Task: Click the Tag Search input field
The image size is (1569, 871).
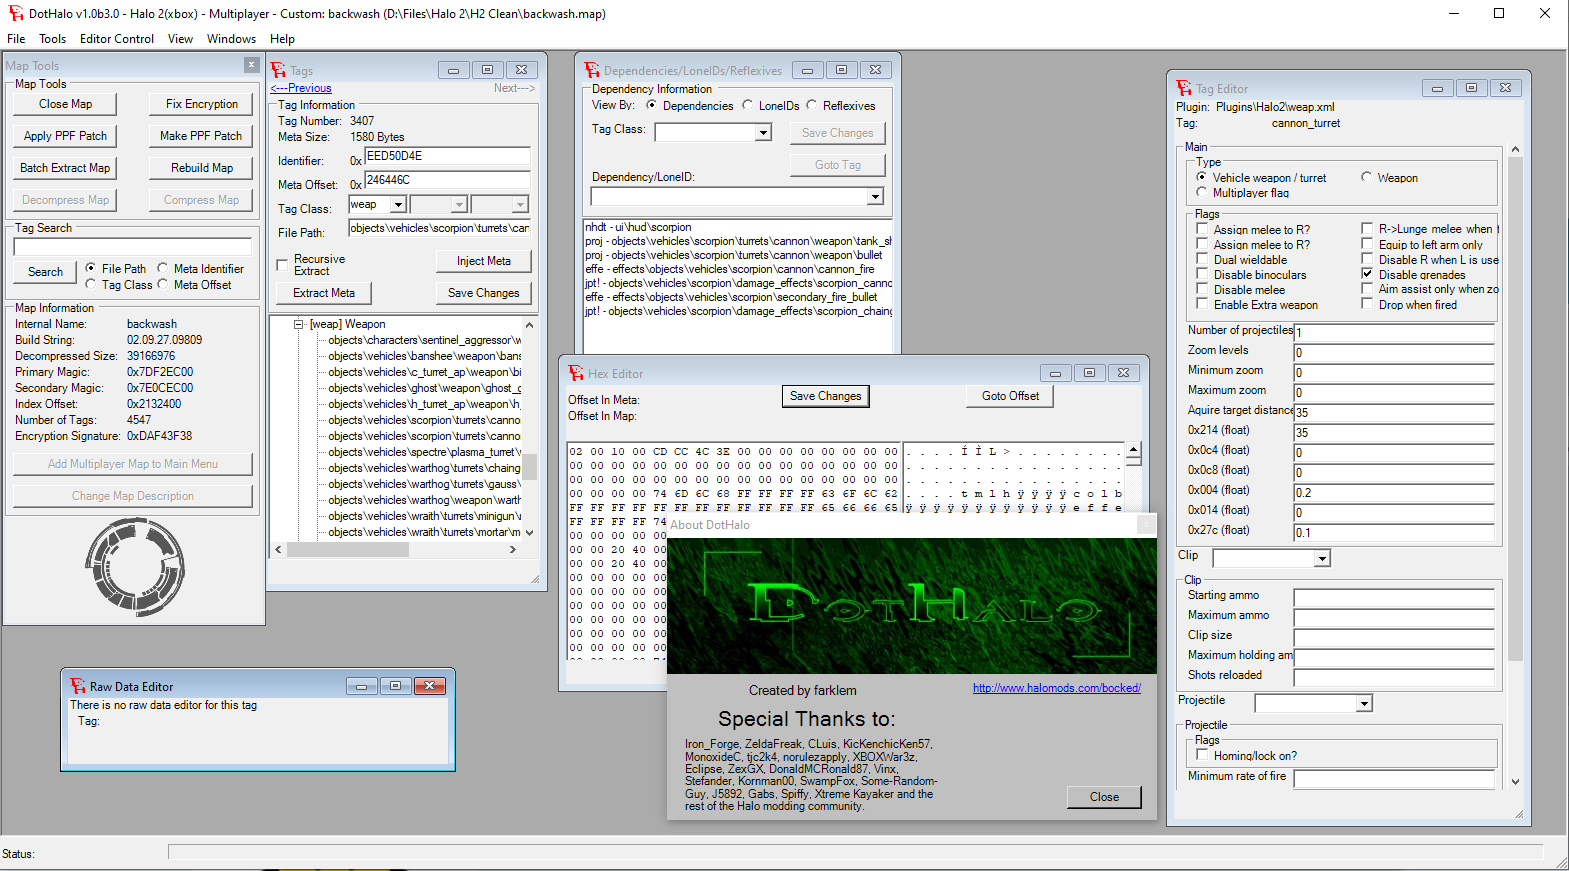Action: coord(133,246)
